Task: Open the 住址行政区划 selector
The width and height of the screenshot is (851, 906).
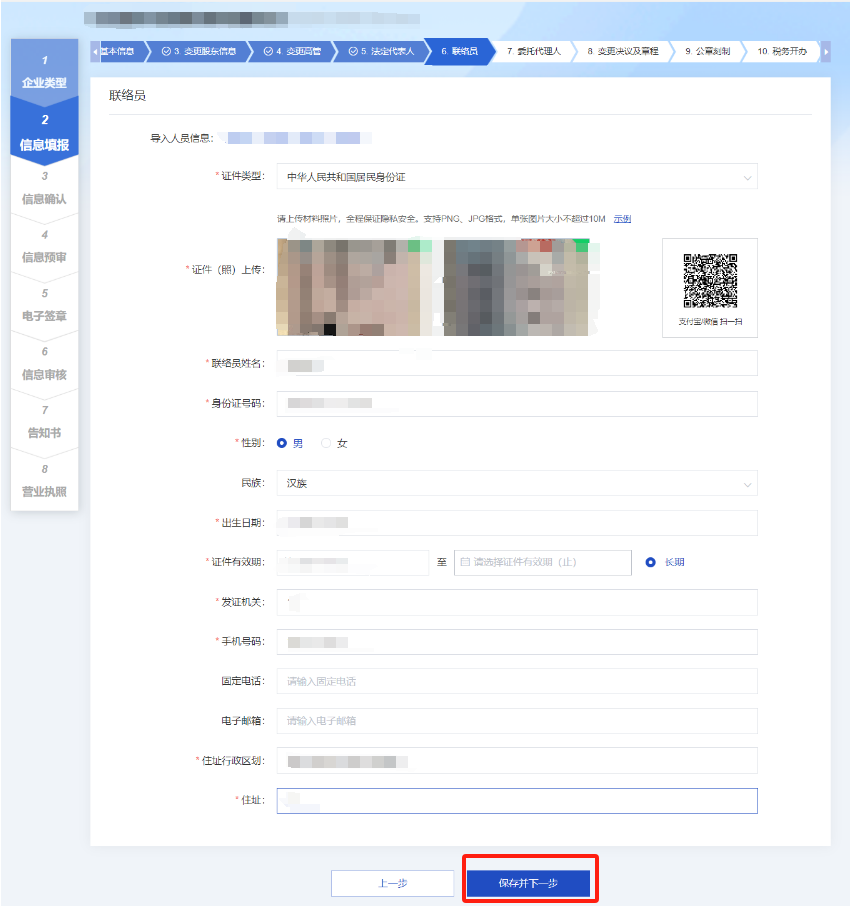Action: [516, 761]
